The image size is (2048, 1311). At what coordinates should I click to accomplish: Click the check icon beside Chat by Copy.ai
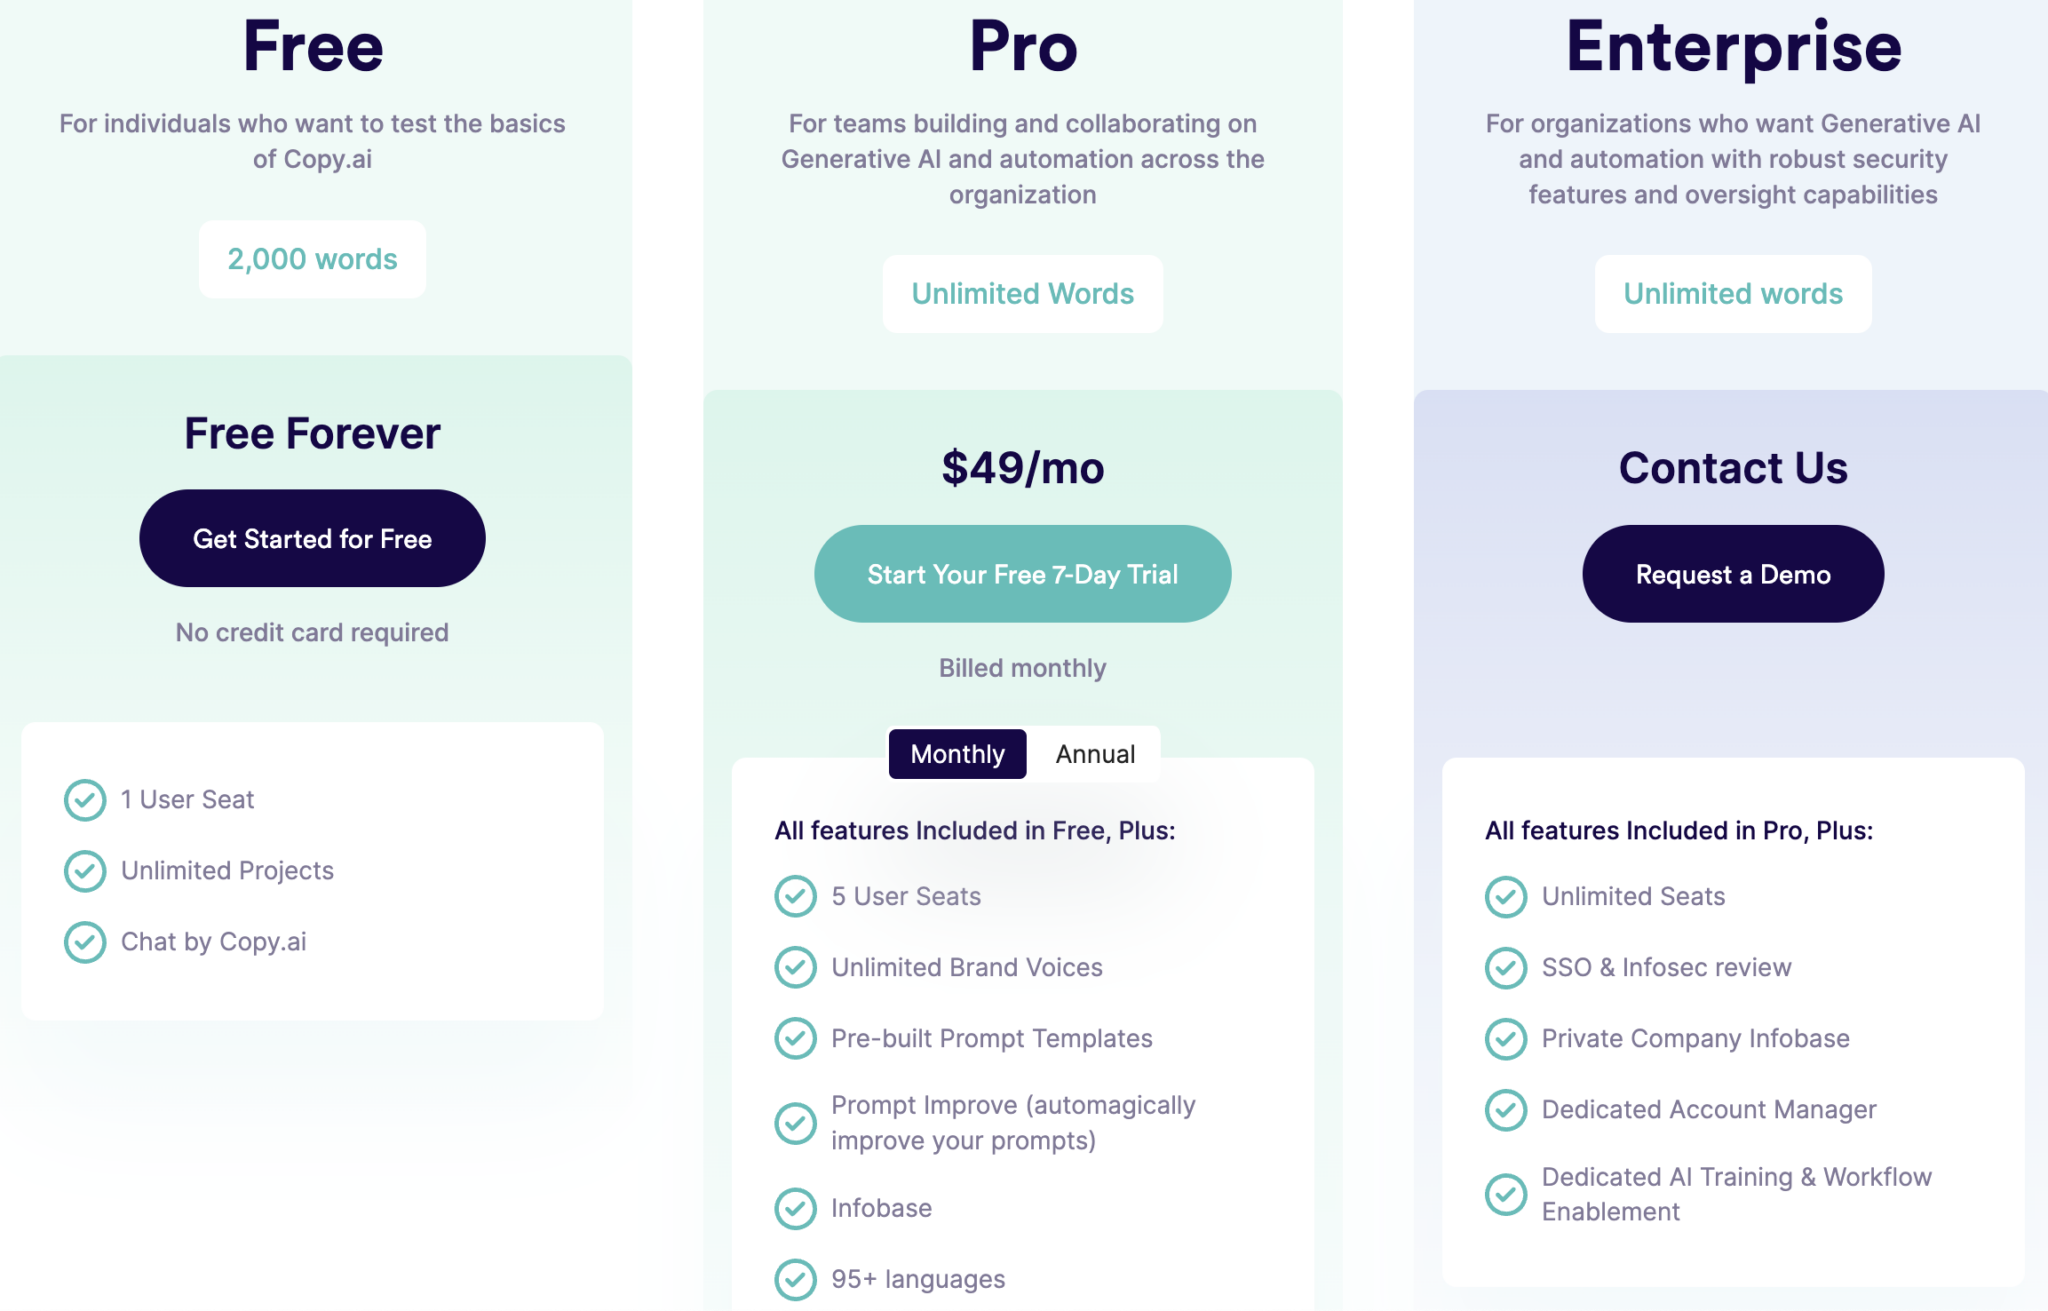click(x=85, y=942)
